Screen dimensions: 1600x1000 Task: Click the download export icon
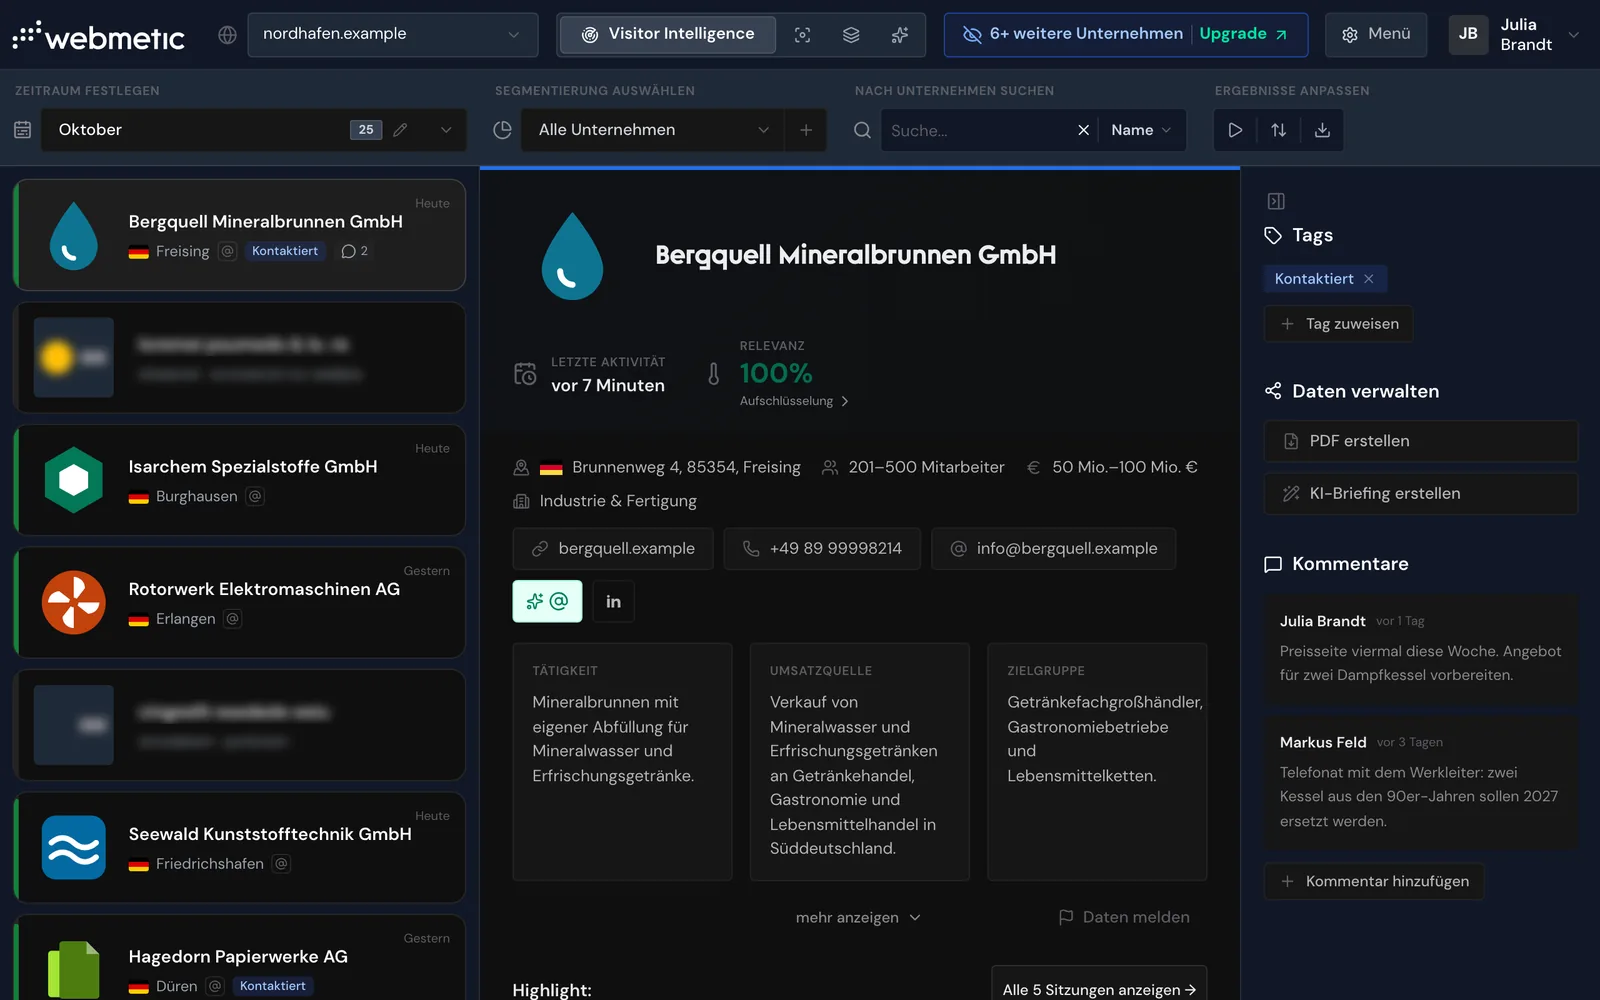1322,130
